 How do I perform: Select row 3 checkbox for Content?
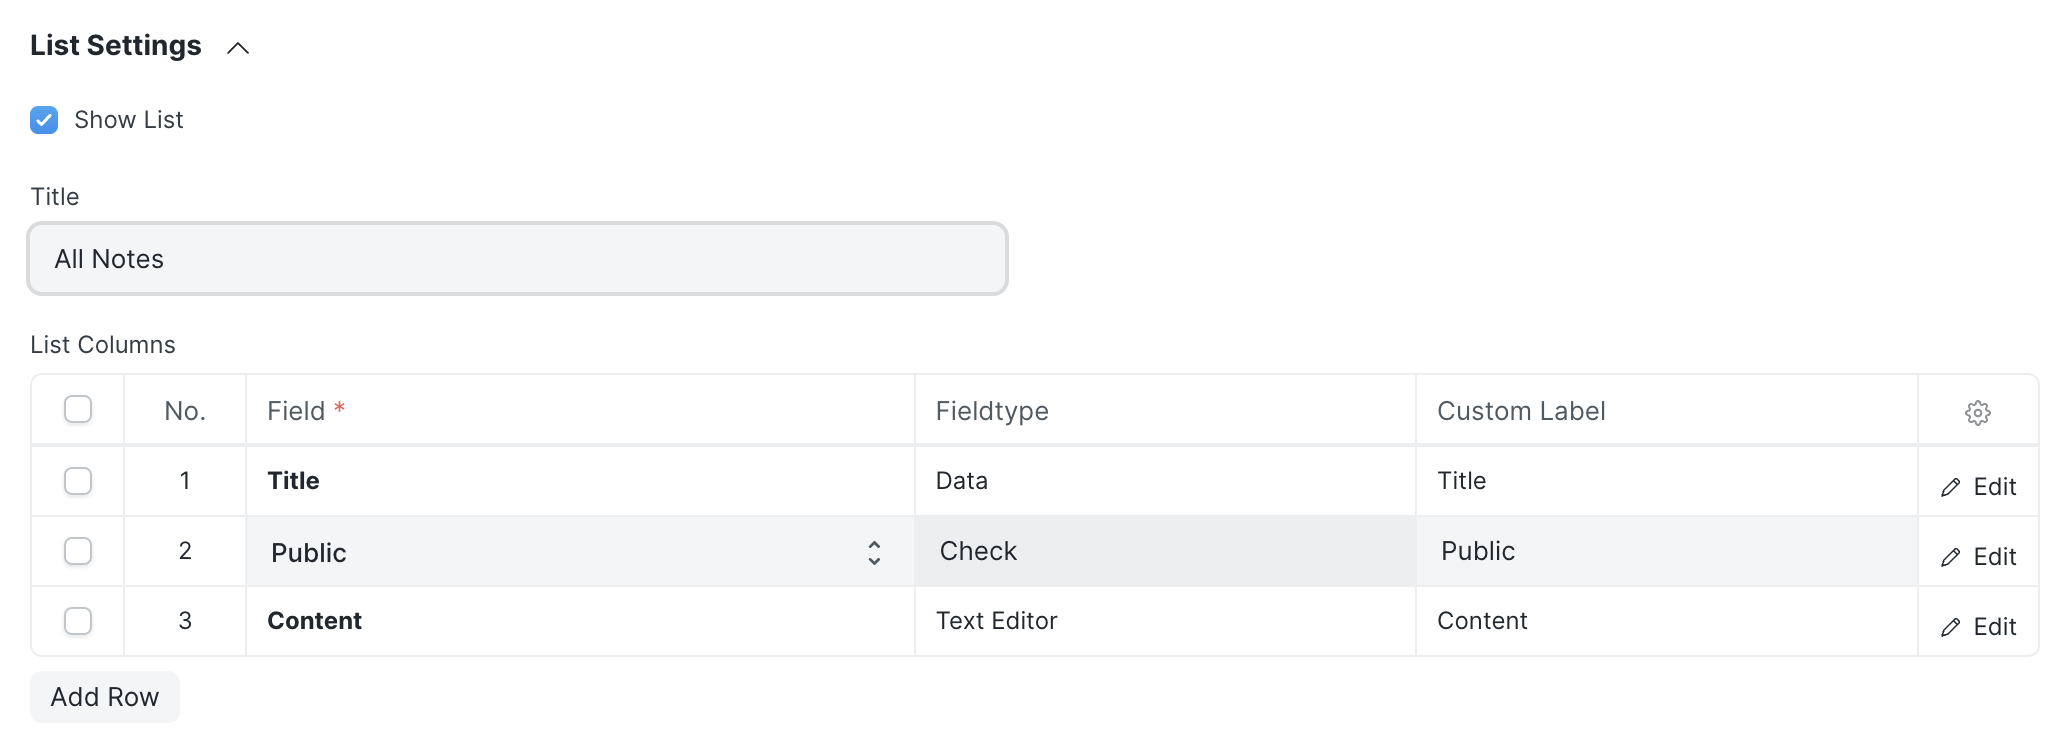[78, 621]
